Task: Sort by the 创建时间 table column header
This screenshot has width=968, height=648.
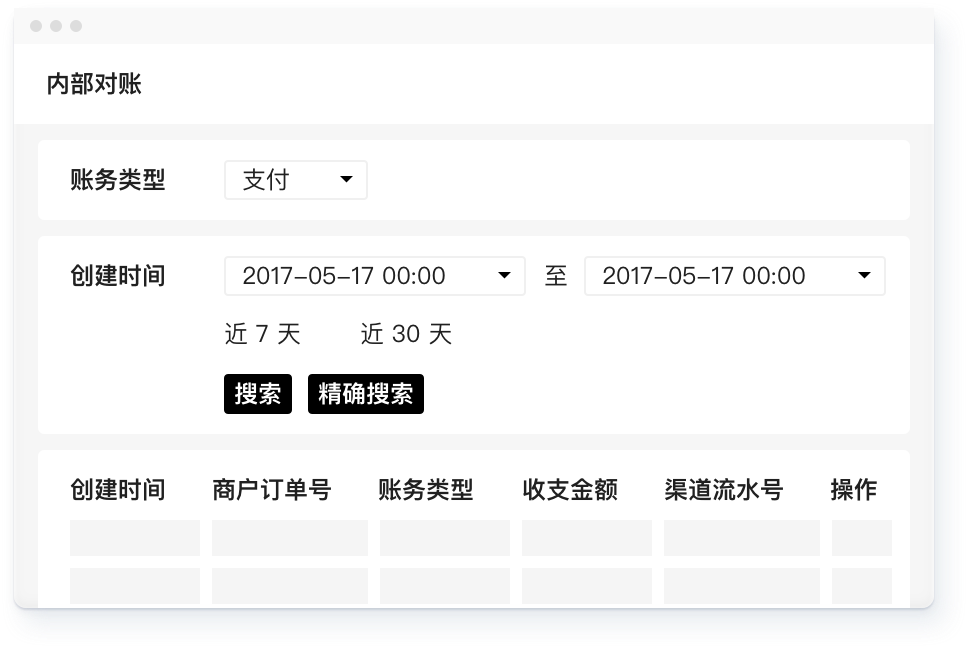Action: point(117,490)
